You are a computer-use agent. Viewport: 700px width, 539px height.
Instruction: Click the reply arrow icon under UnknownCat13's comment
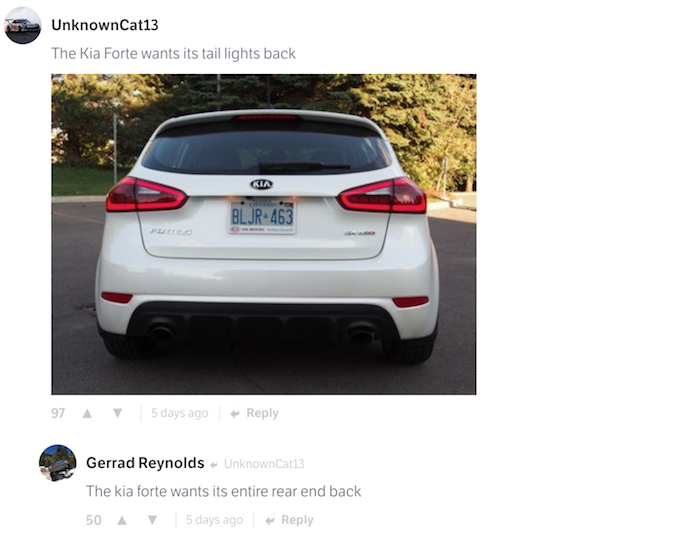tap(235, 414)
